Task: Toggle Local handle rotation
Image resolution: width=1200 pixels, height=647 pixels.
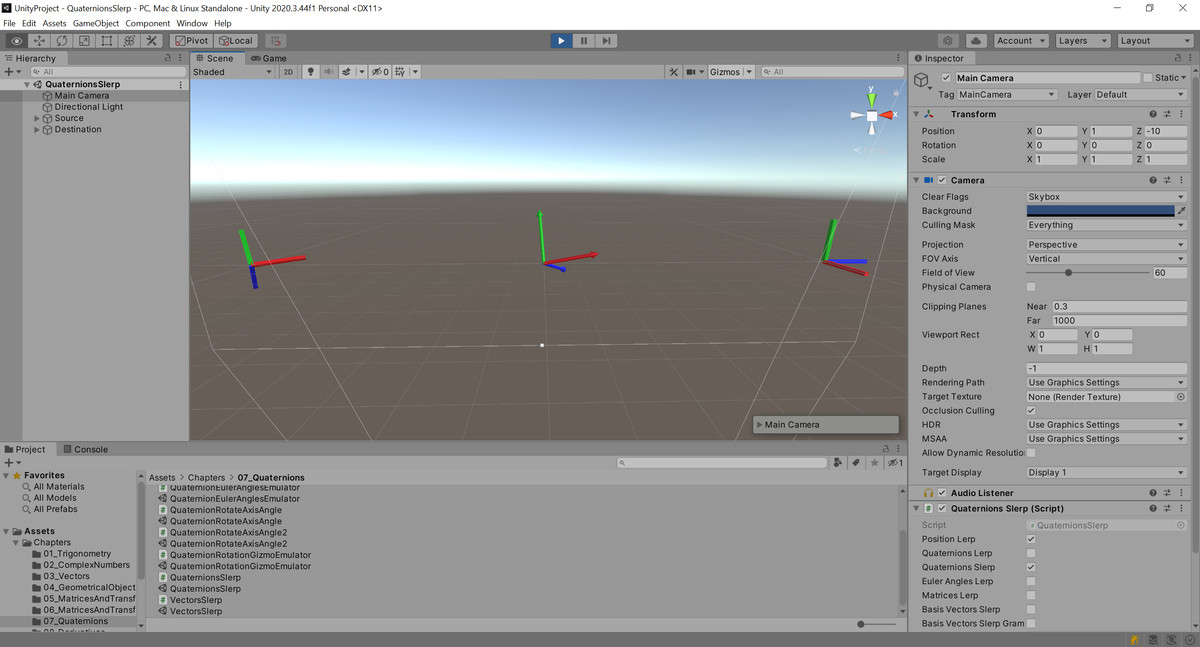Action: [x=236, y=41]
